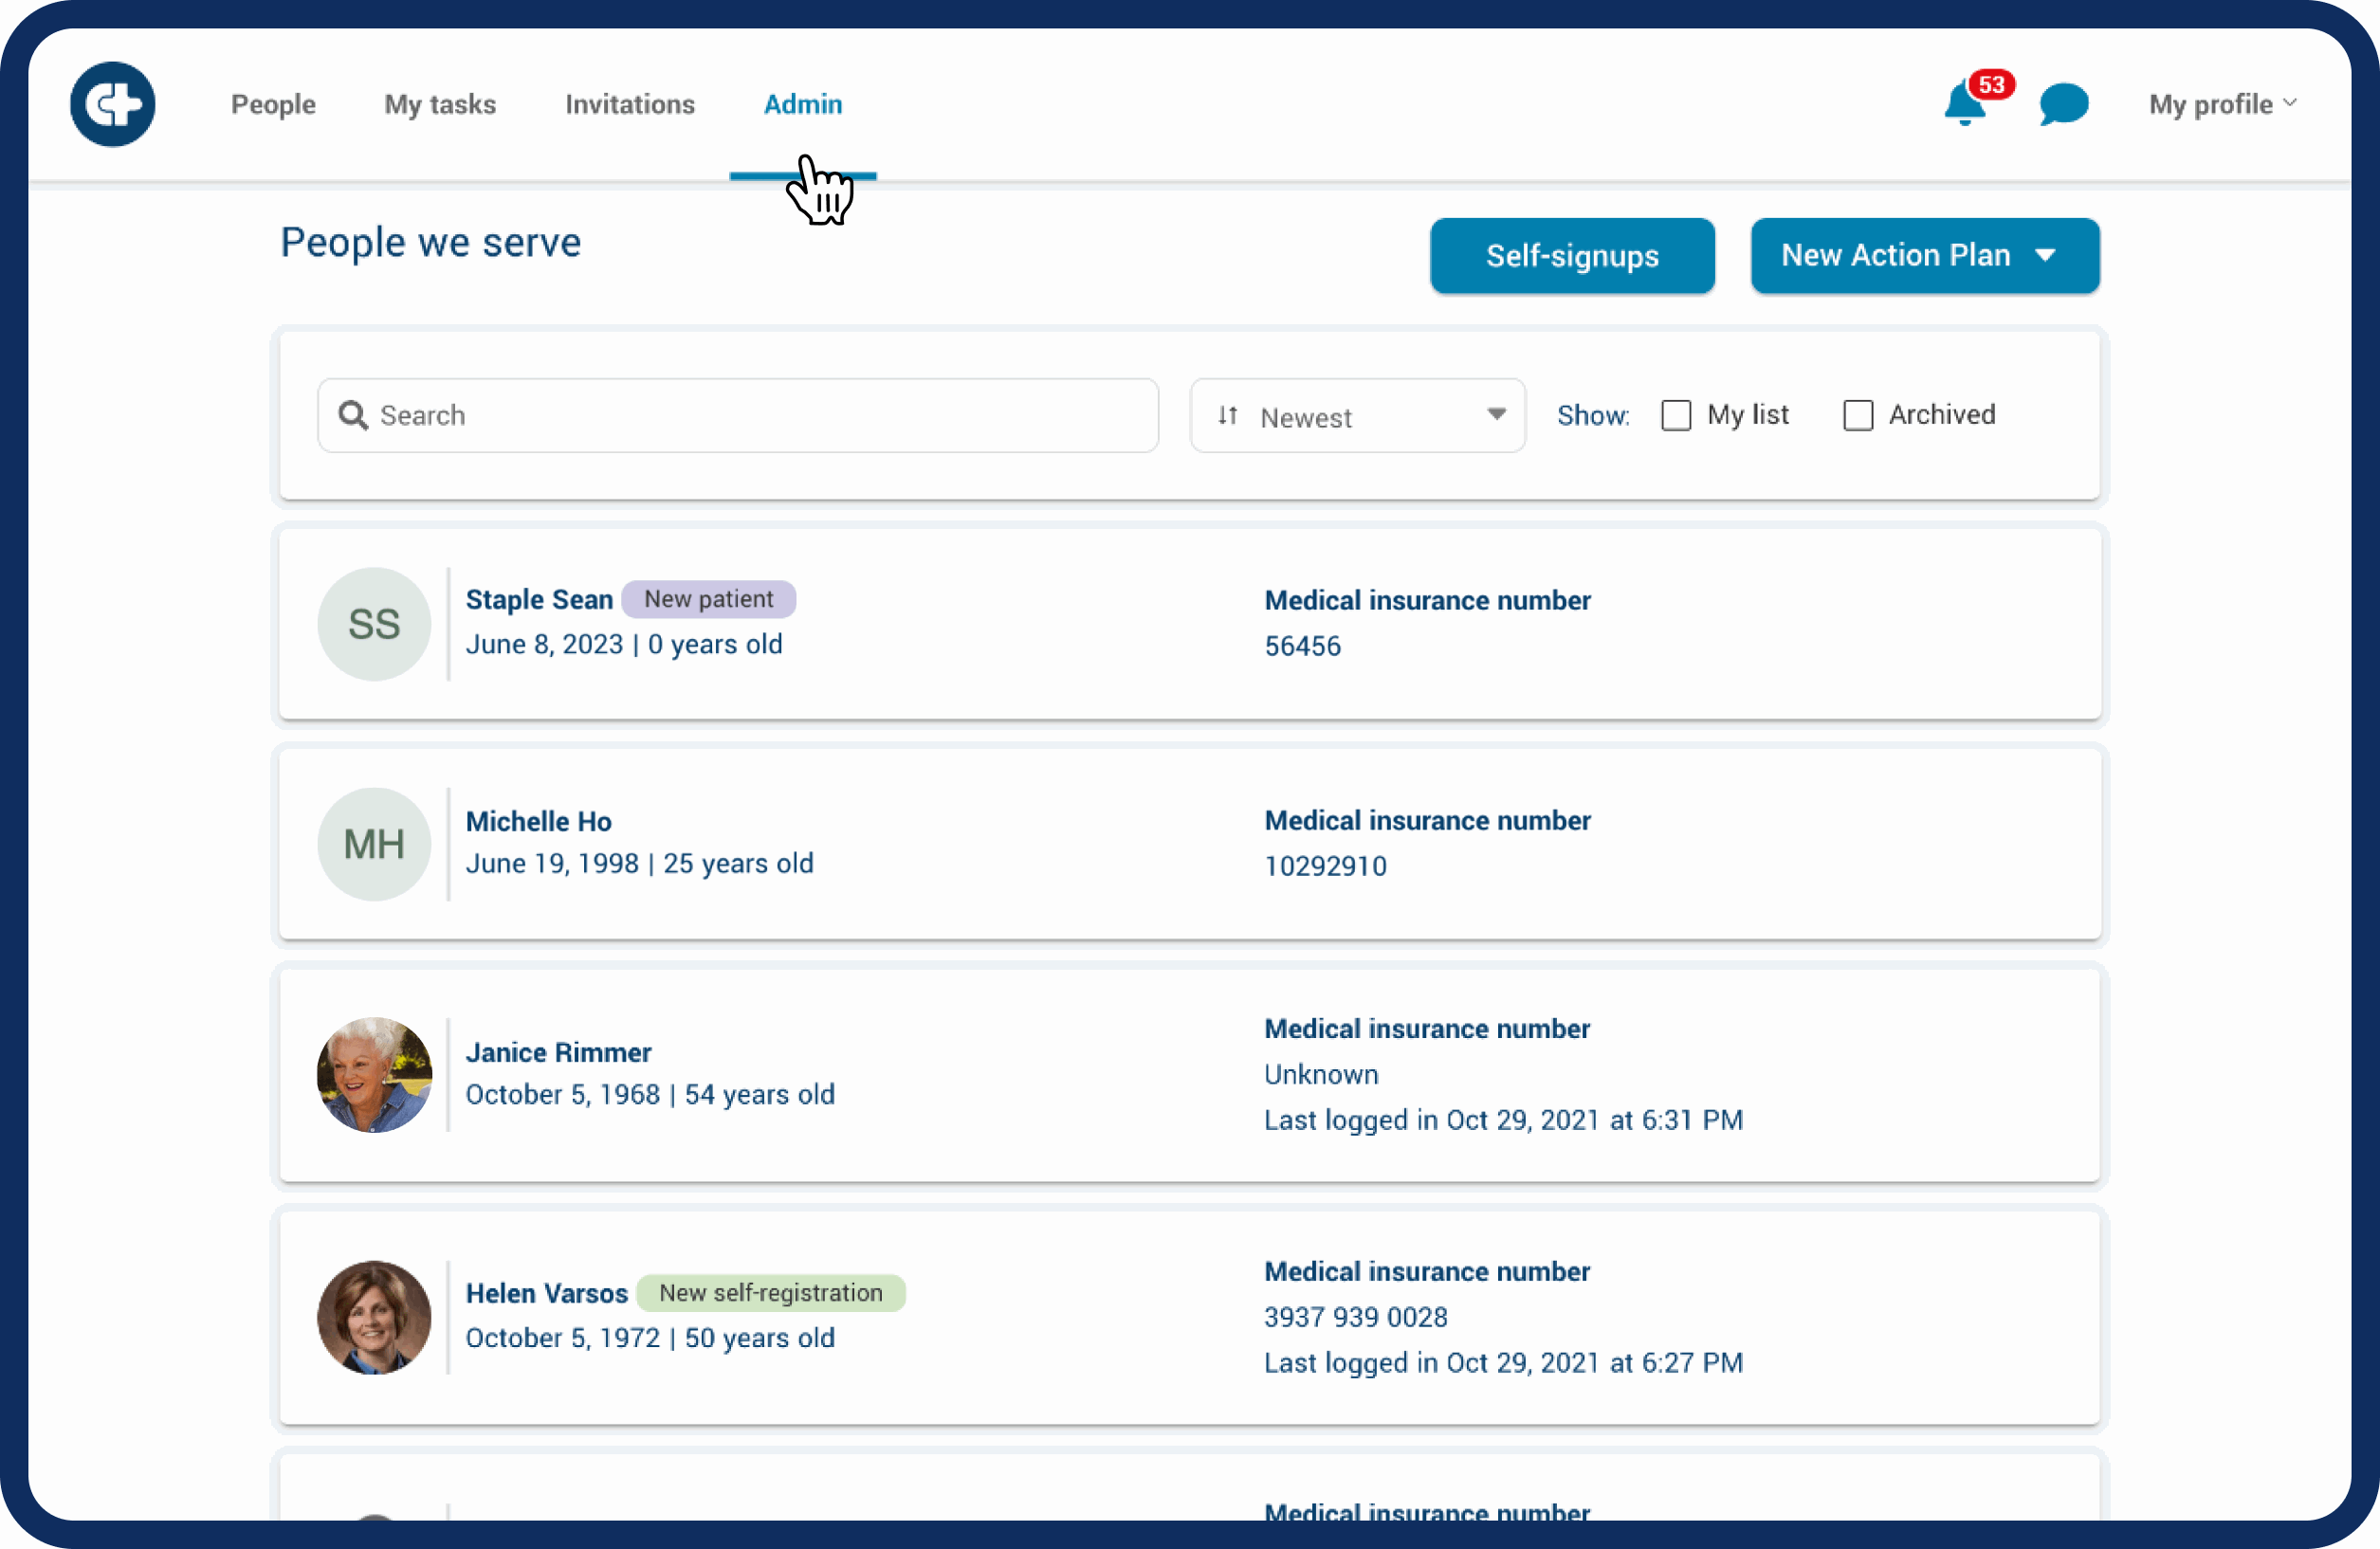Tick the Archived checkbox
This screenshot has width=2380, height=1549.
pyautogui.click(x=1857, y=415)
